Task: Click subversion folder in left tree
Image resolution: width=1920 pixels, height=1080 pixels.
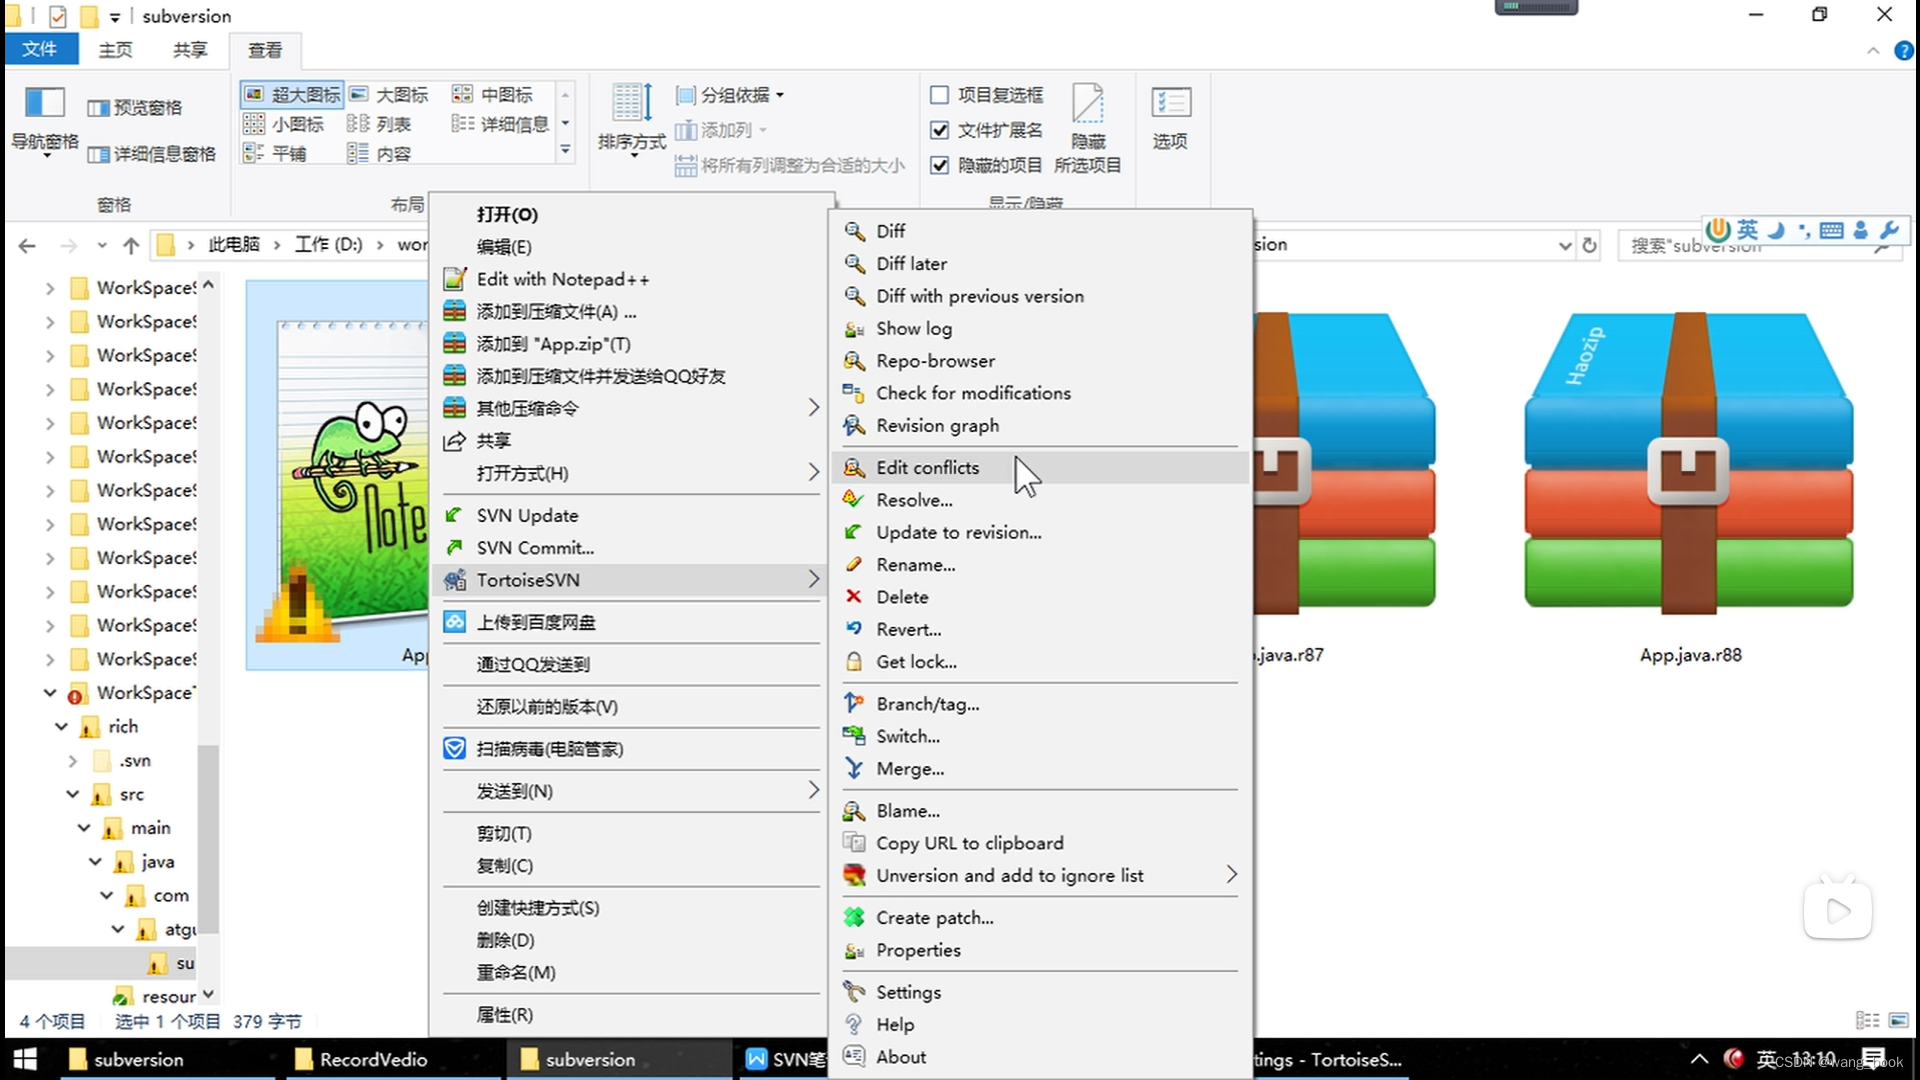Action: pos(185,963)
